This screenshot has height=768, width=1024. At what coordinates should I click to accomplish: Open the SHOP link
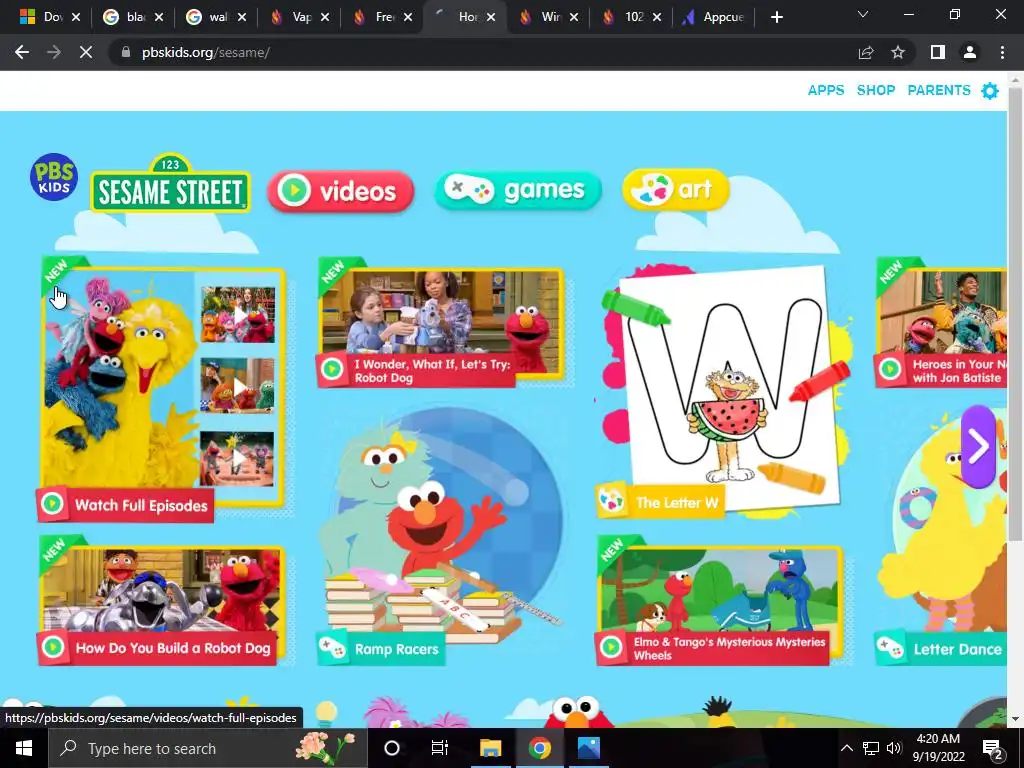point(876,90)
